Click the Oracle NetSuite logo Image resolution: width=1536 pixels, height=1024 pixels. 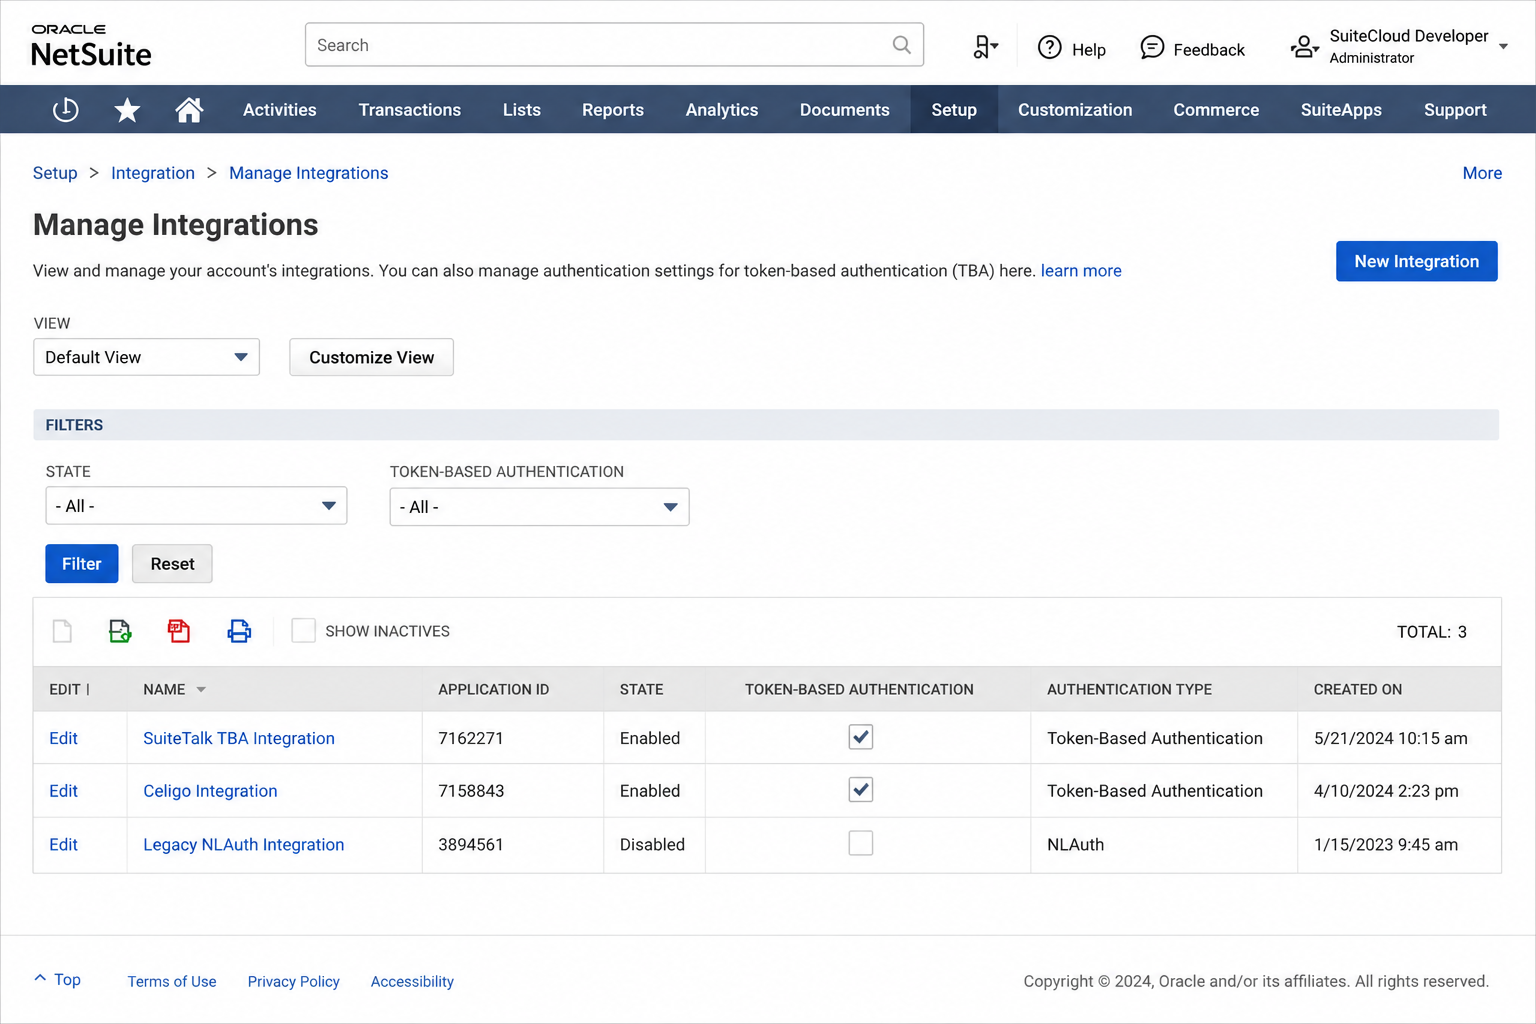pos(91,46)
